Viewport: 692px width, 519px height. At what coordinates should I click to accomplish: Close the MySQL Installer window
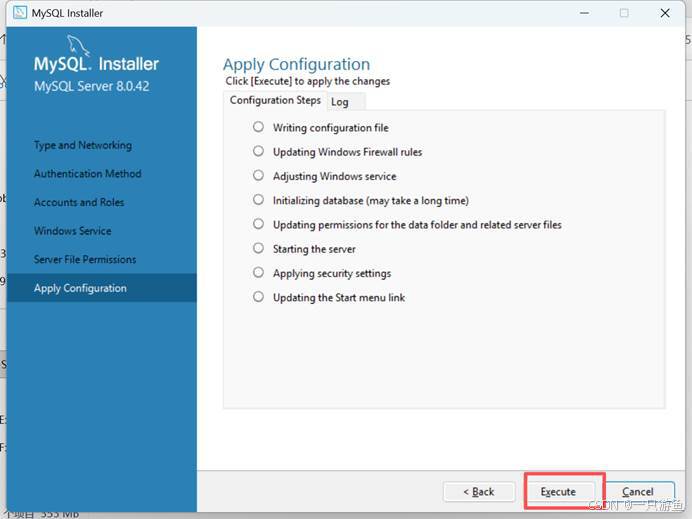pos(665,13)
